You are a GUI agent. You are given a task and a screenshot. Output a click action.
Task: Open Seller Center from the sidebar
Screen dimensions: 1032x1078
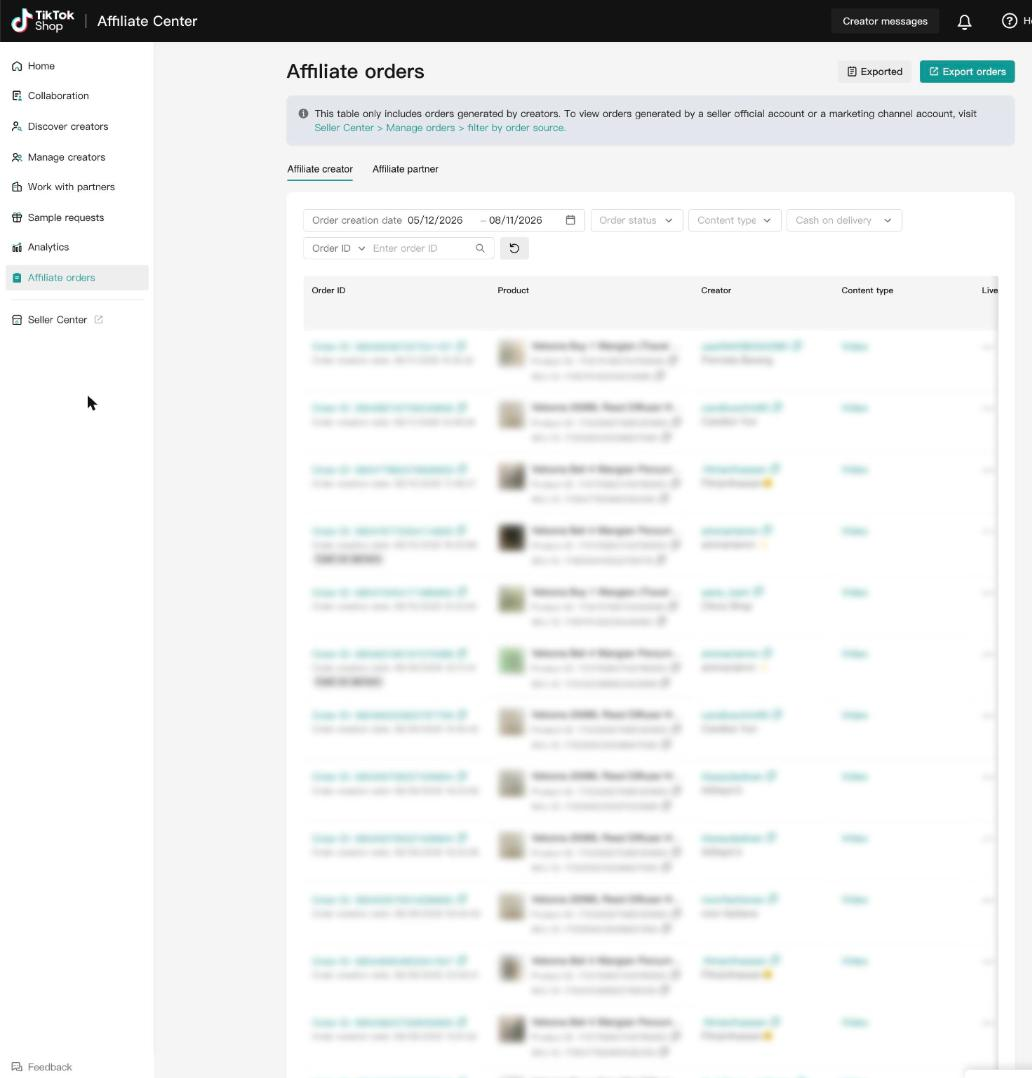point(57,320)
